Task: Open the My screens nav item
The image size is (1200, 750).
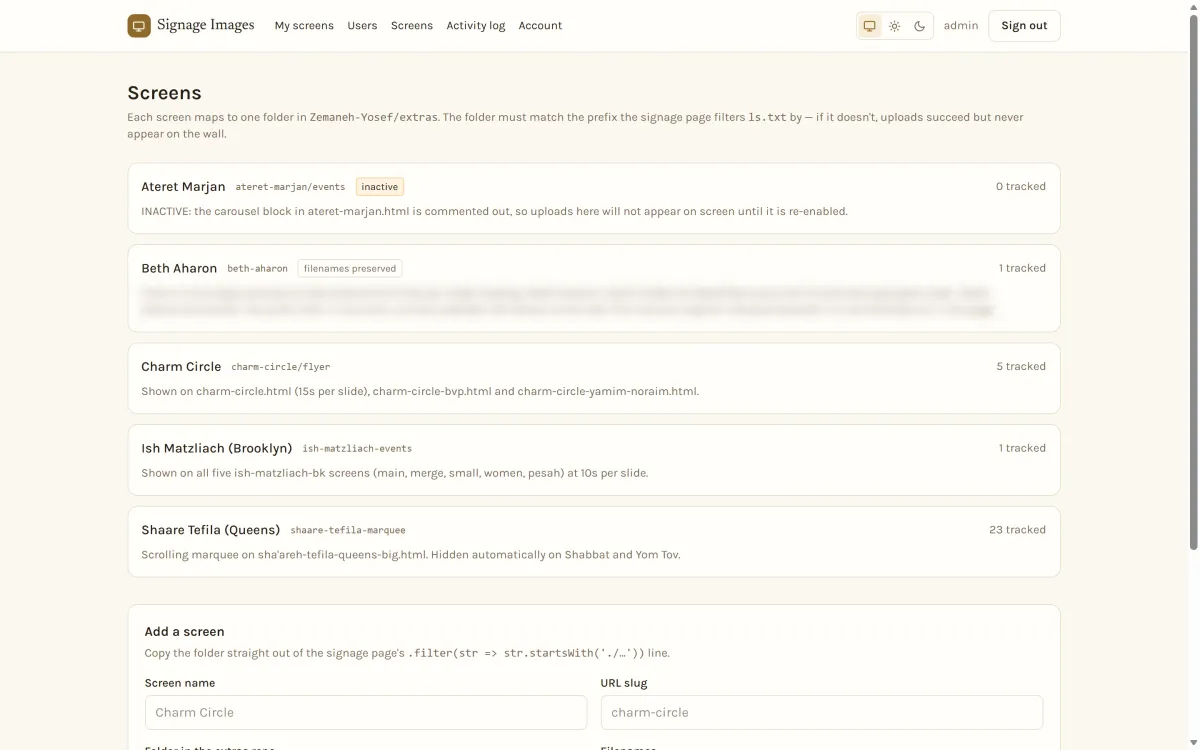Action: coord(304,26)
